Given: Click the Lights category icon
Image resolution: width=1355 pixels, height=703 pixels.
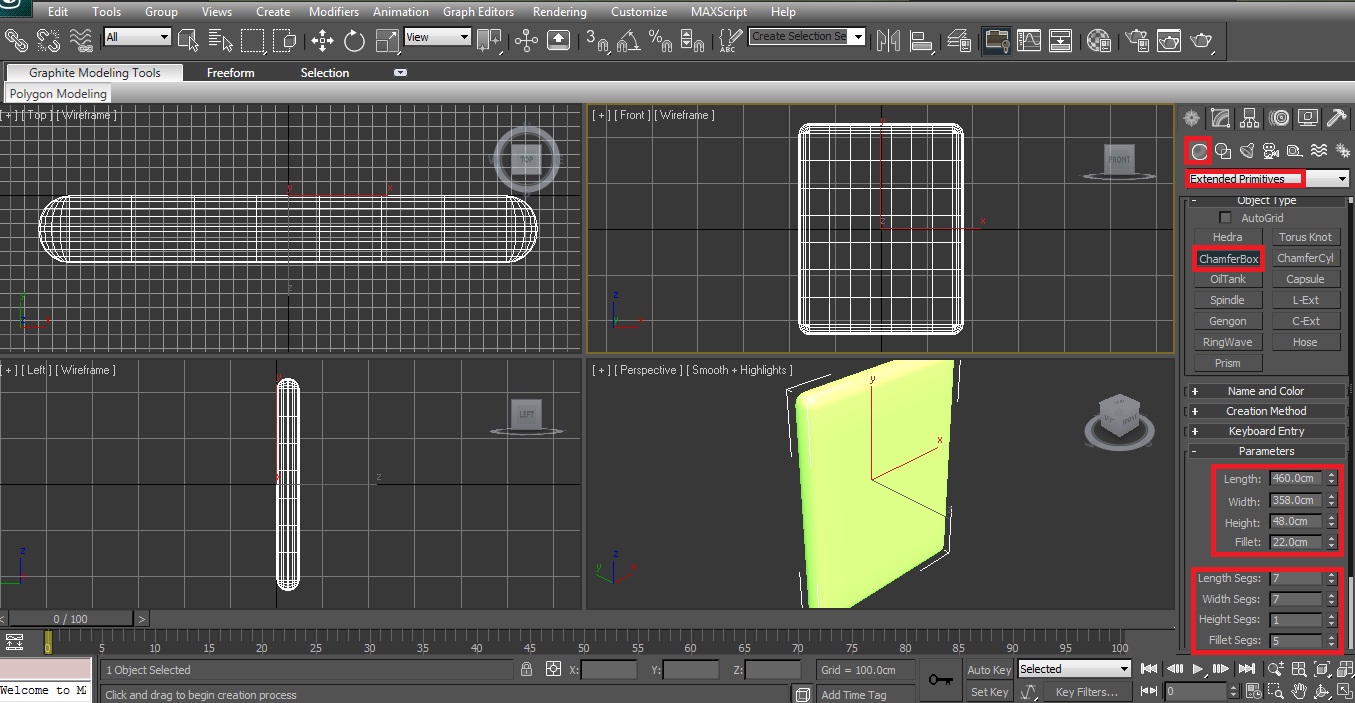Looking at the screenshot, I should click(1246, 151).
